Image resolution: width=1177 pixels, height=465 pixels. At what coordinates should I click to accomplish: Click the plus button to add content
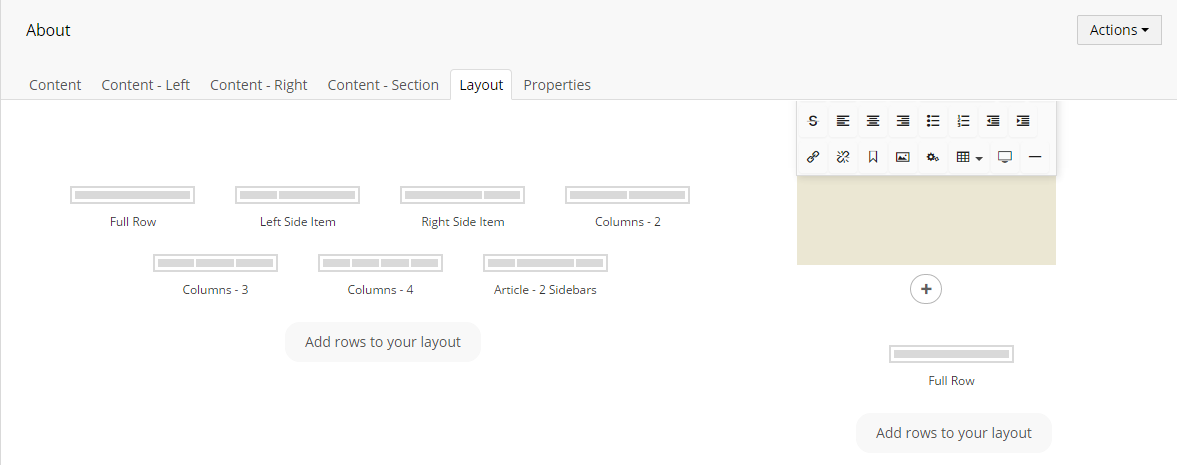(x=926, y=289)
